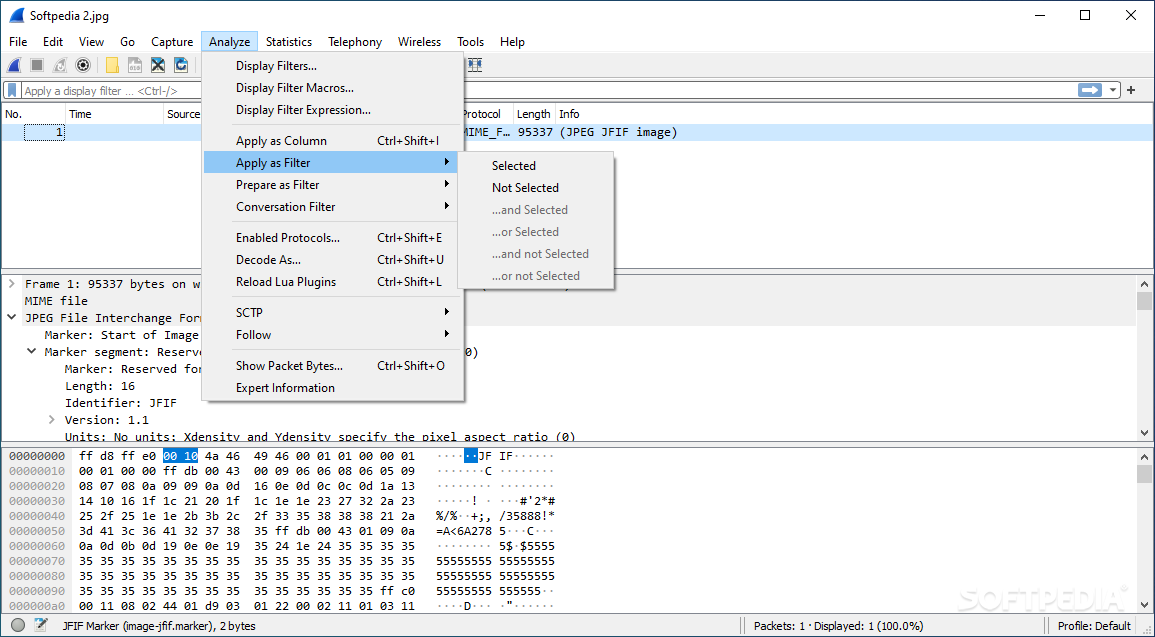
Task: Collapse JPEG File Interchange Format node
Action: pos(12,318)
